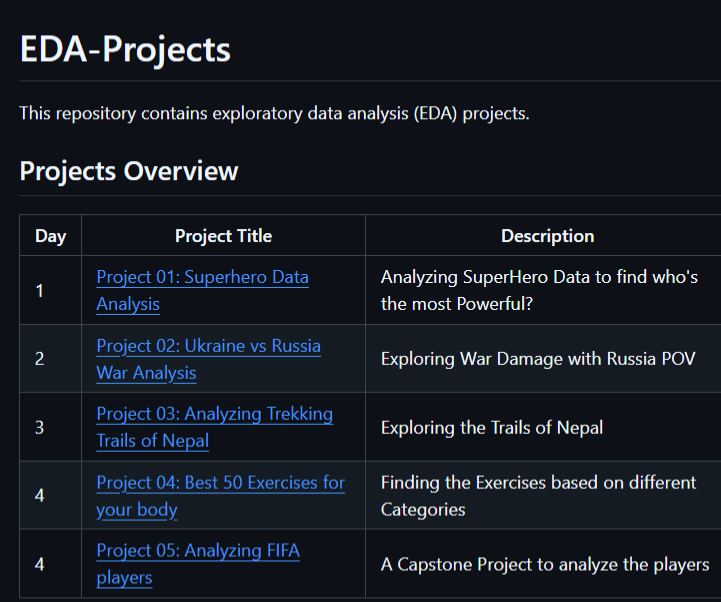Follow the Project 03 Trekking Trails of Nepal link

[x=214, y=414]
